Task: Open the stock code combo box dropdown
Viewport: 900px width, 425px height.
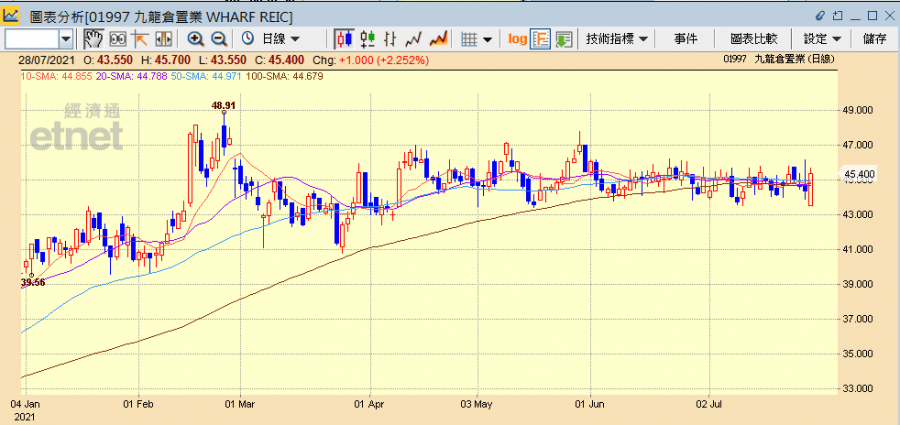Action: pyautogui.click(x=66, y=38)
